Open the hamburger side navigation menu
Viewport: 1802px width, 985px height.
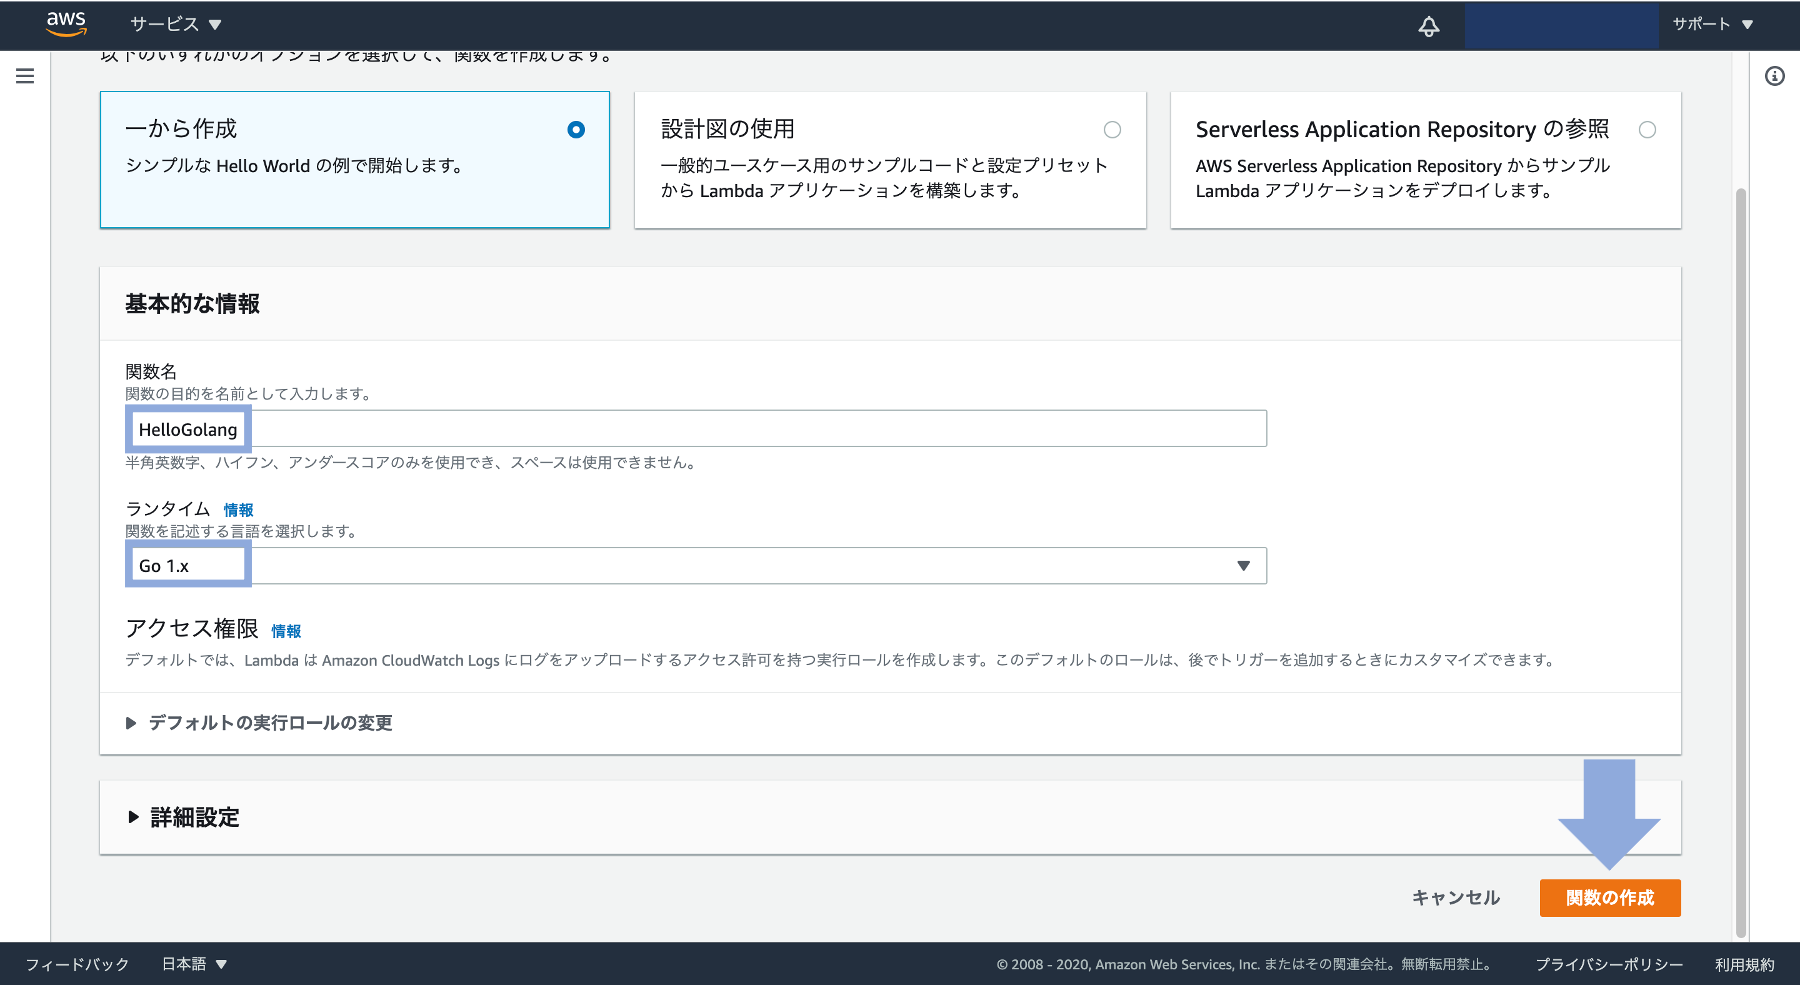pos(25,76)
